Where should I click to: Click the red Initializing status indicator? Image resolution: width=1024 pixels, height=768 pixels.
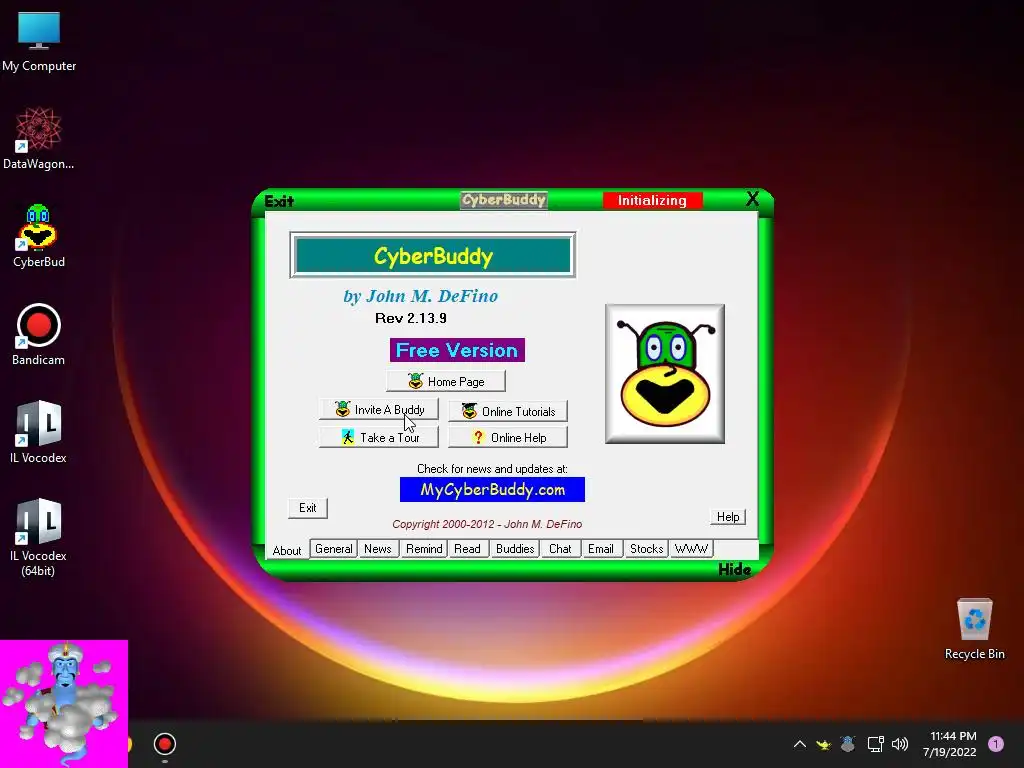pos(652,200)
